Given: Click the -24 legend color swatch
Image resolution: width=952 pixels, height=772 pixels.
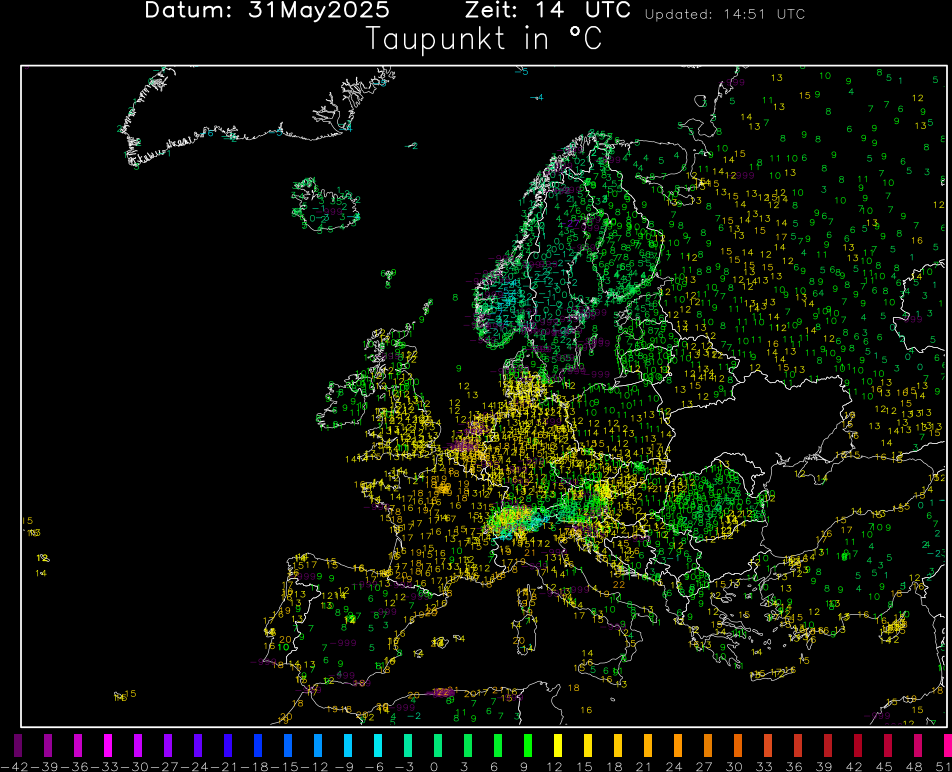Looking at the screenshot, I should click(x=198, y=745).
